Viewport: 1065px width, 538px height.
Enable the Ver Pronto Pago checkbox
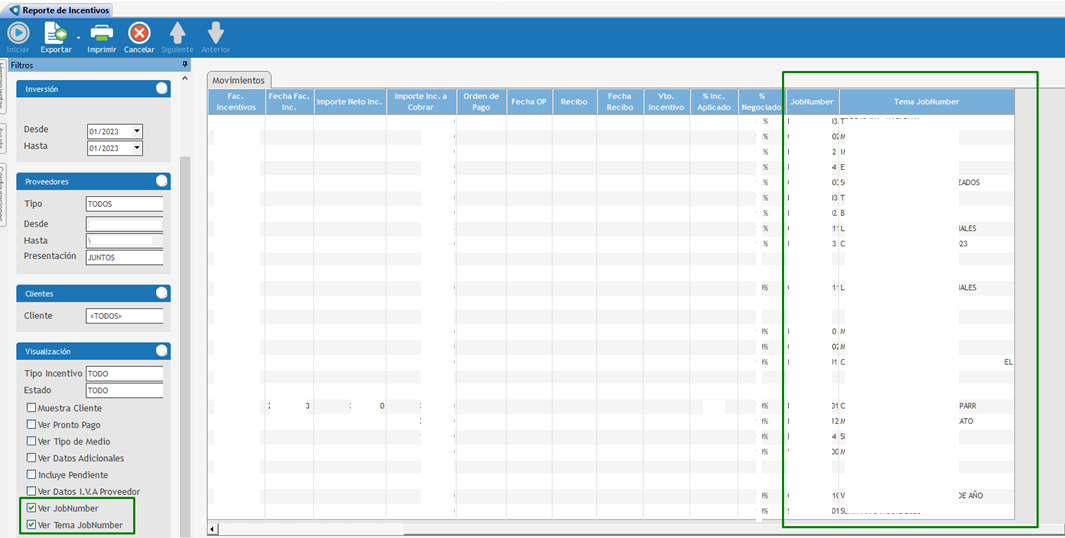tap(31, 424)
